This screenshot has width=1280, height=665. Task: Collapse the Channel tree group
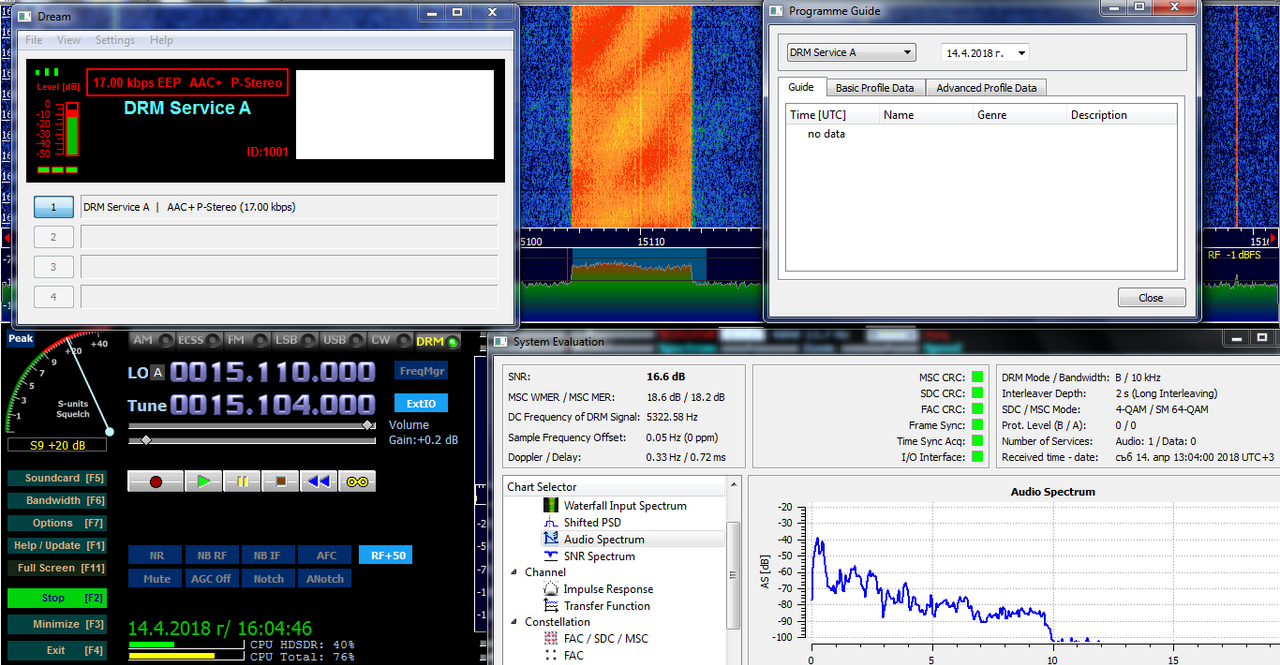(x=513, y=573)
